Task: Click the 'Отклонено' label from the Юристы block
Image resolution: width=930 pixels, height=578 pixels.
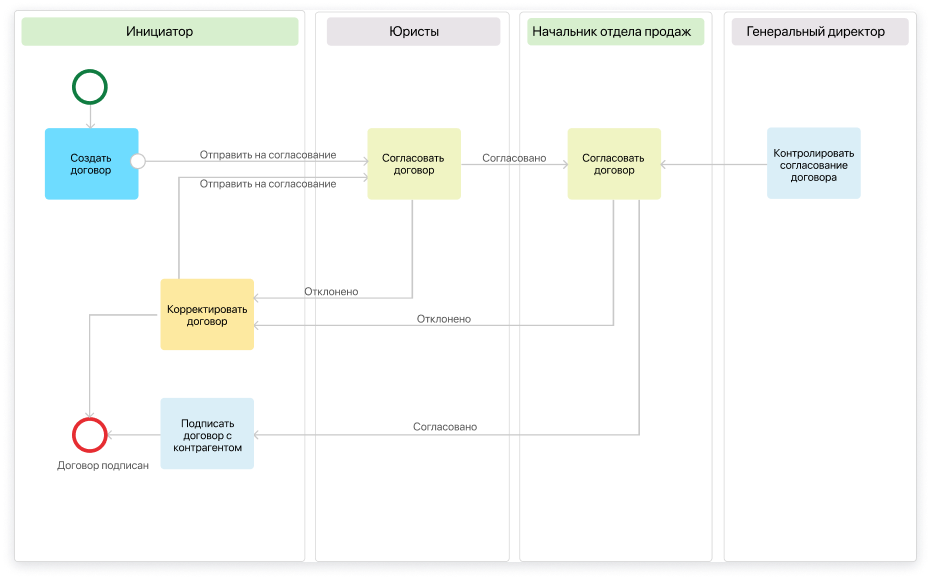Action: pos(331,292)
